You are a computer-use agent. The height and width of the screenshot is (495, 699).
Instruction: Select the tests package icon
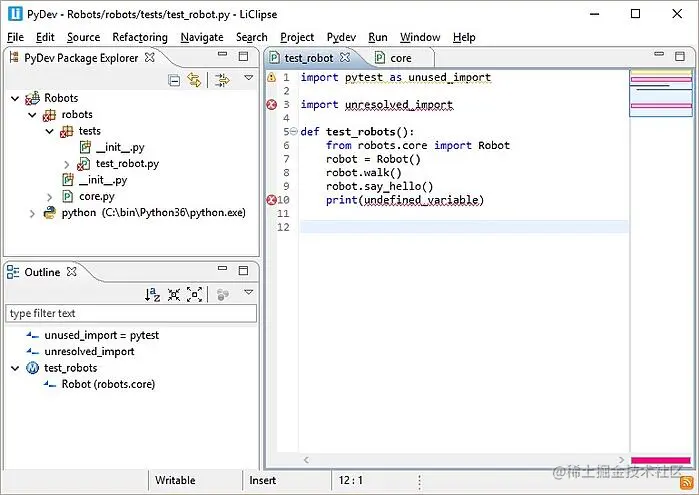click(66, 132)
